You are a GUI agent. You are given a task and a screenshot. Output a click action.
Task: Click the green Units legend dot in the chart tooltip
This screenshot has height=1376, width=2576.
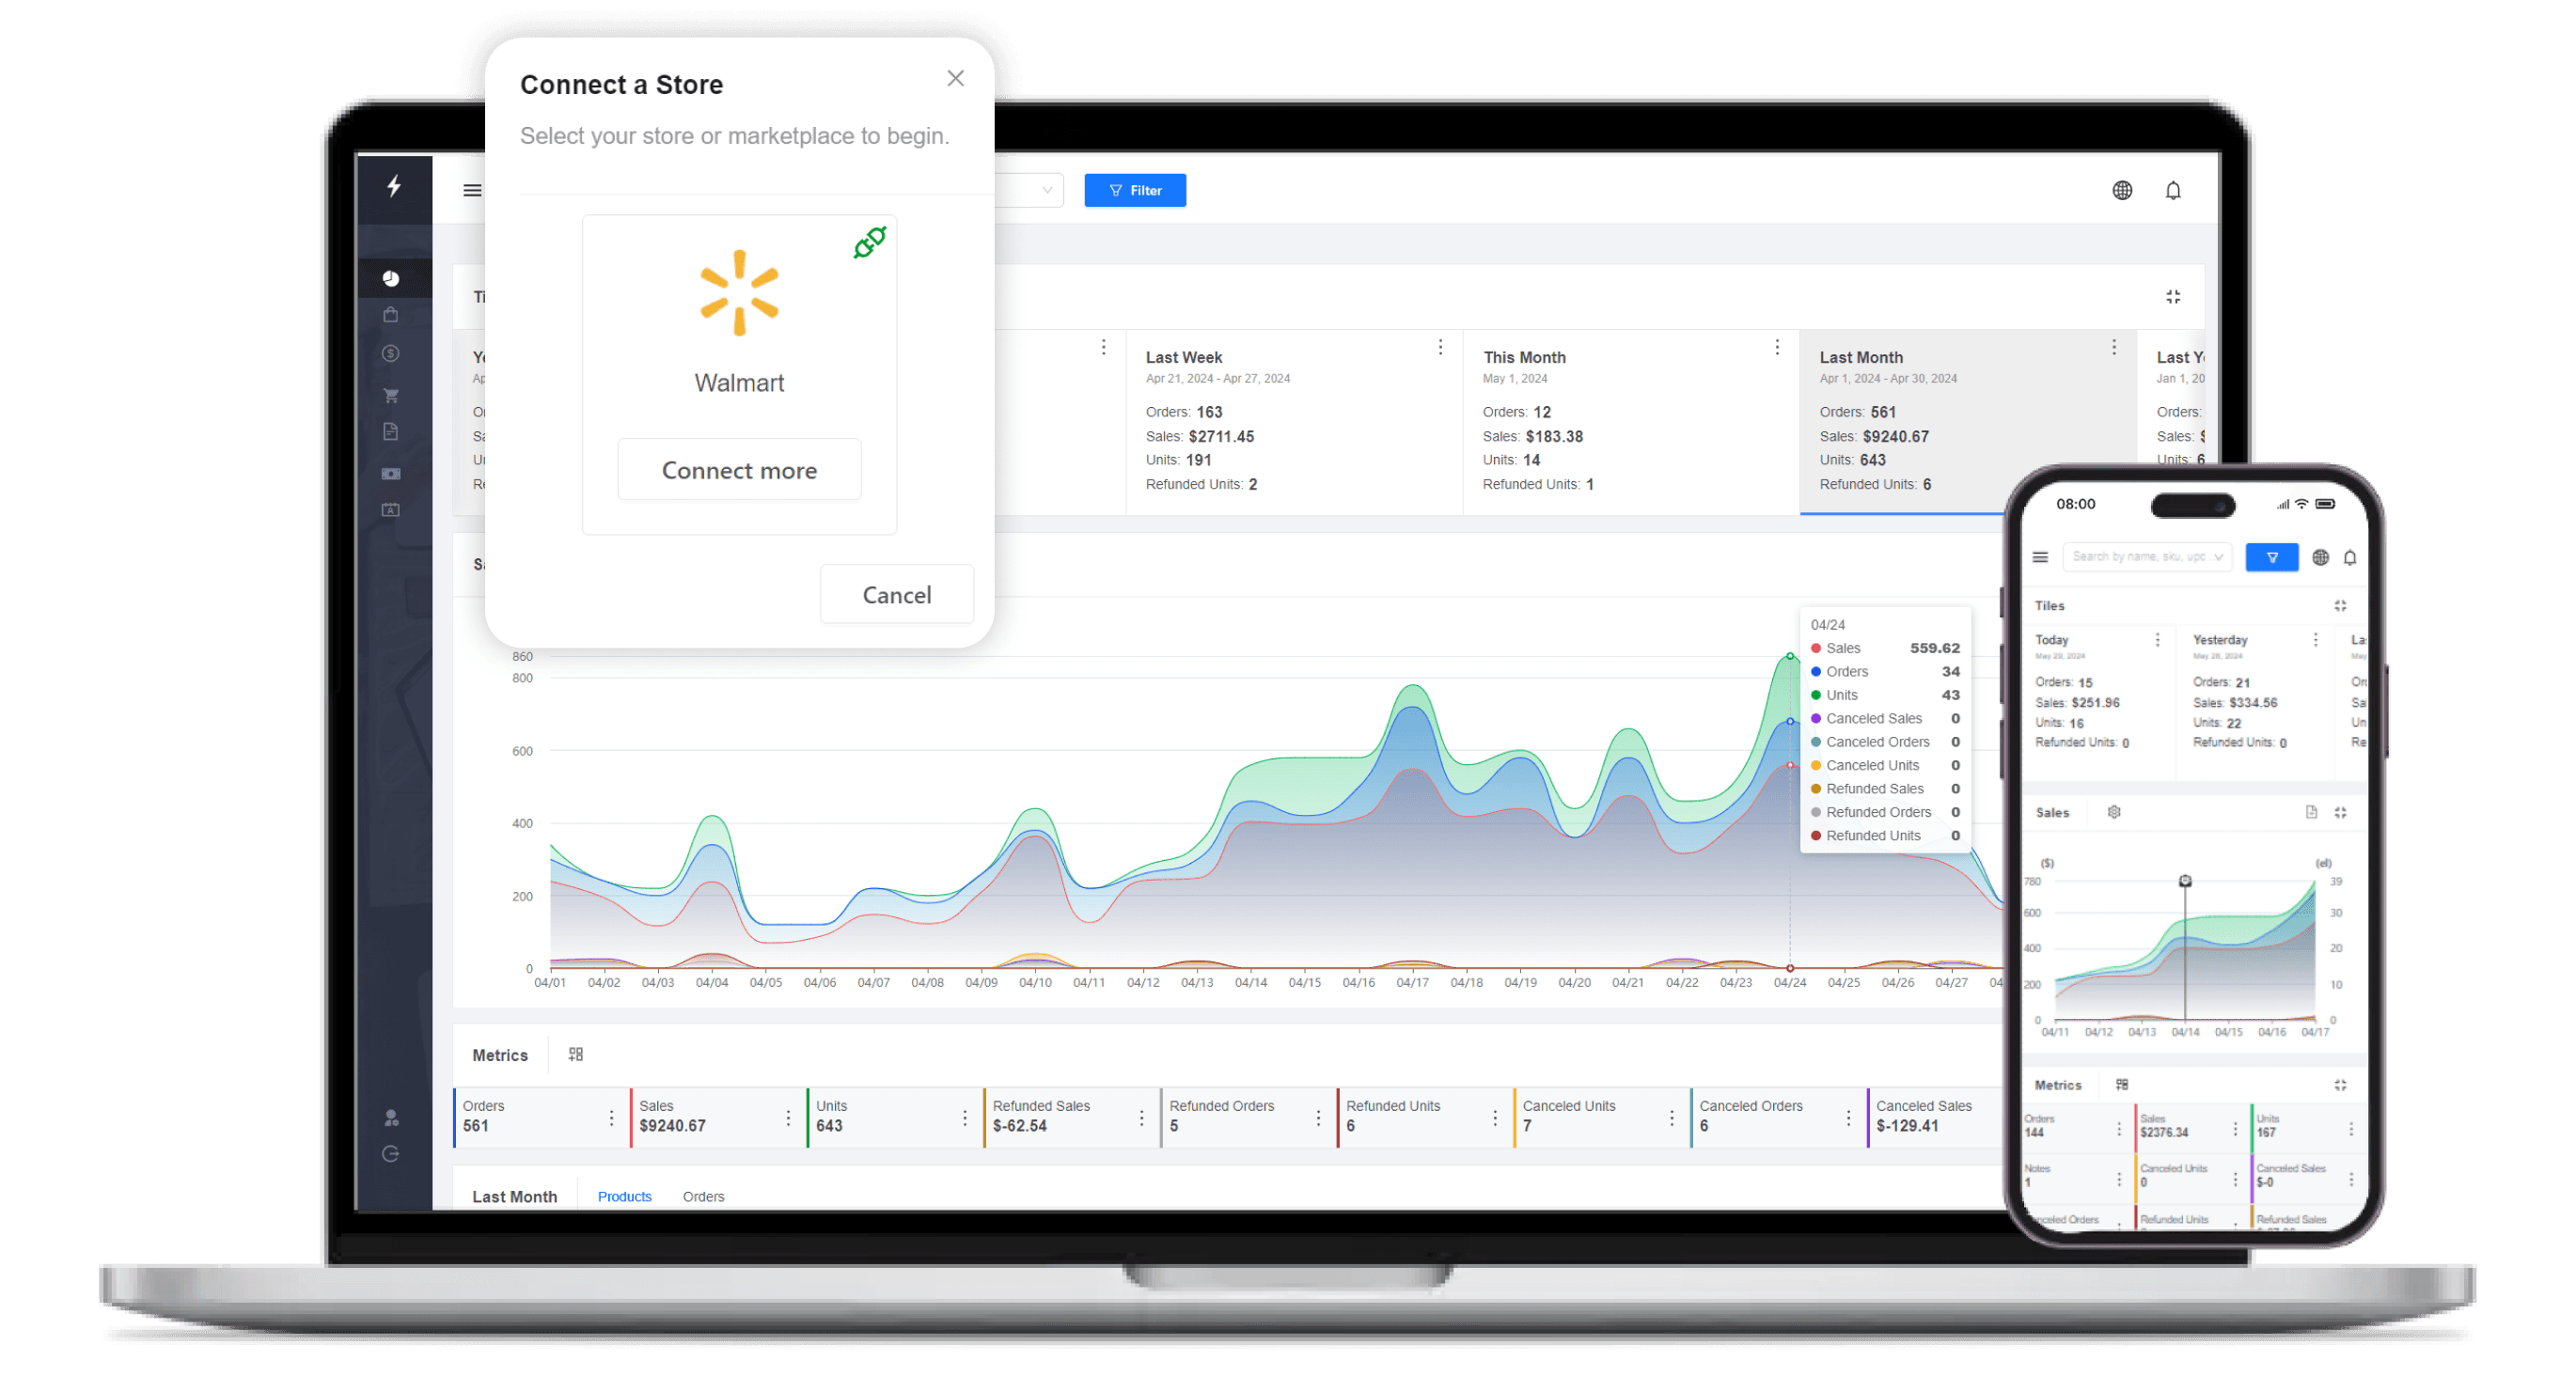pyautogui.click(x=1816, y=696)
